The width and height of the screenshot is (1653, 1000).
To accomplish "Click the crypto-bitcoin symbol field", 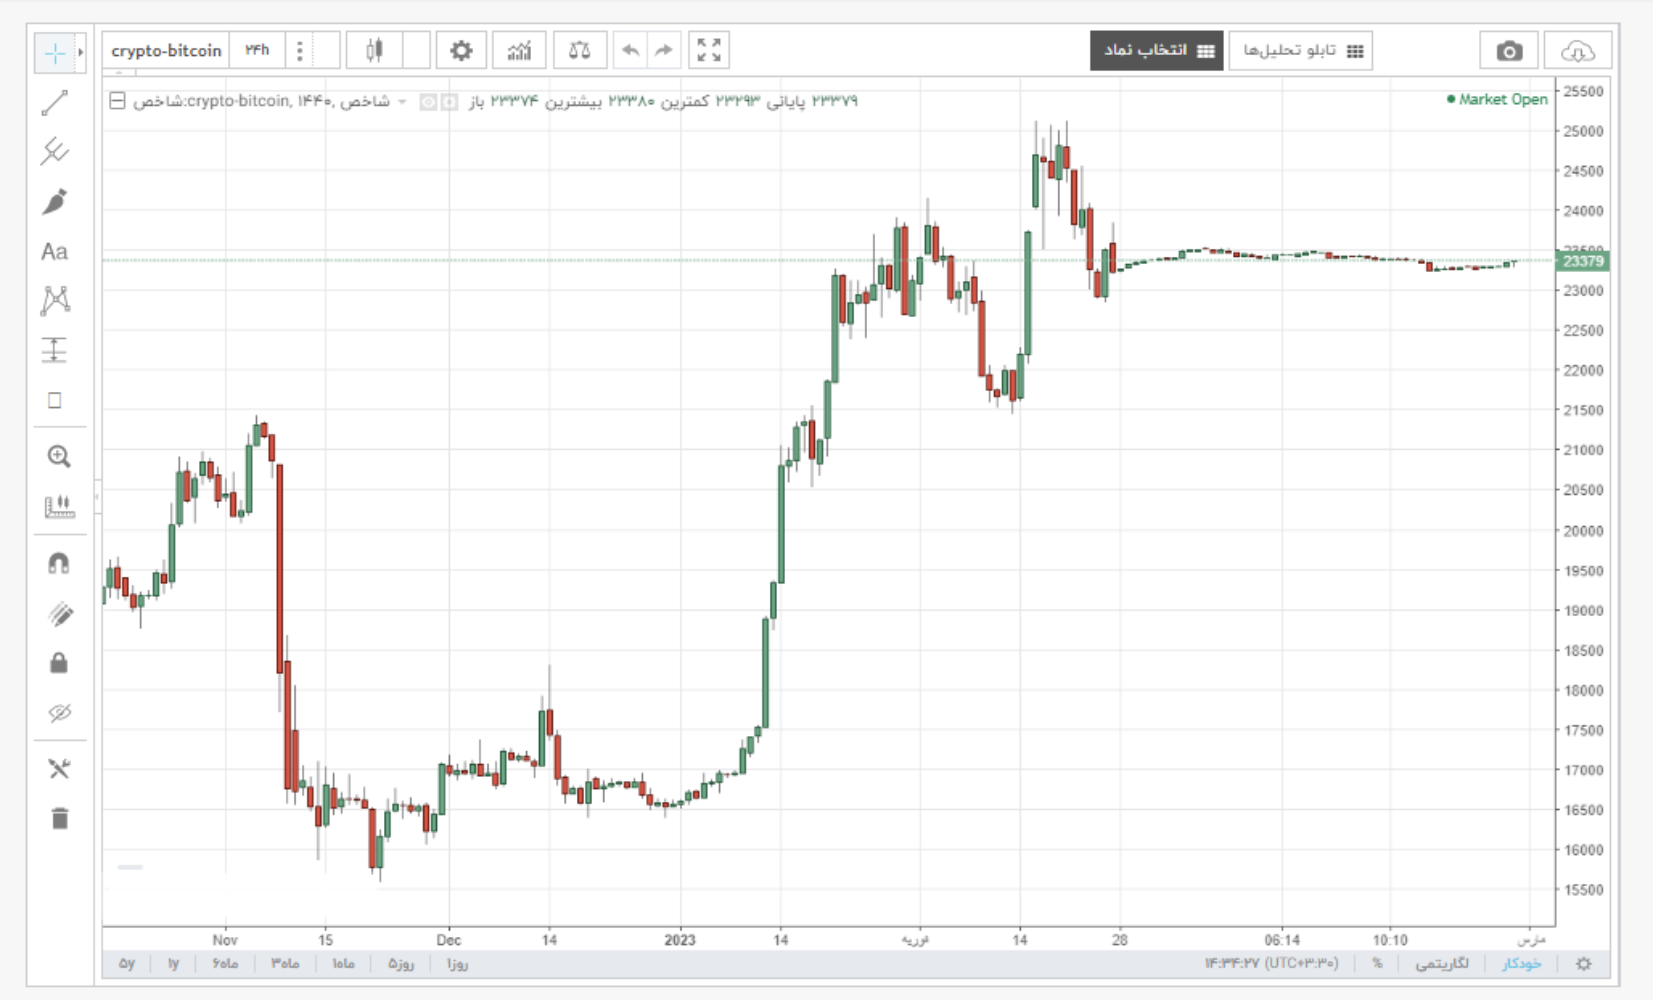I will tap(166, 50).
